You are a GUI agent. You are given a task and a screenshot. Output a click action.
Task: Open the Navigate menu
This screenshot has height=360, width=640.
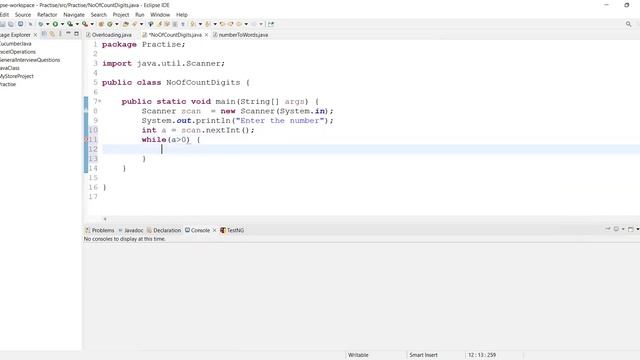click(x=74, y=15)
